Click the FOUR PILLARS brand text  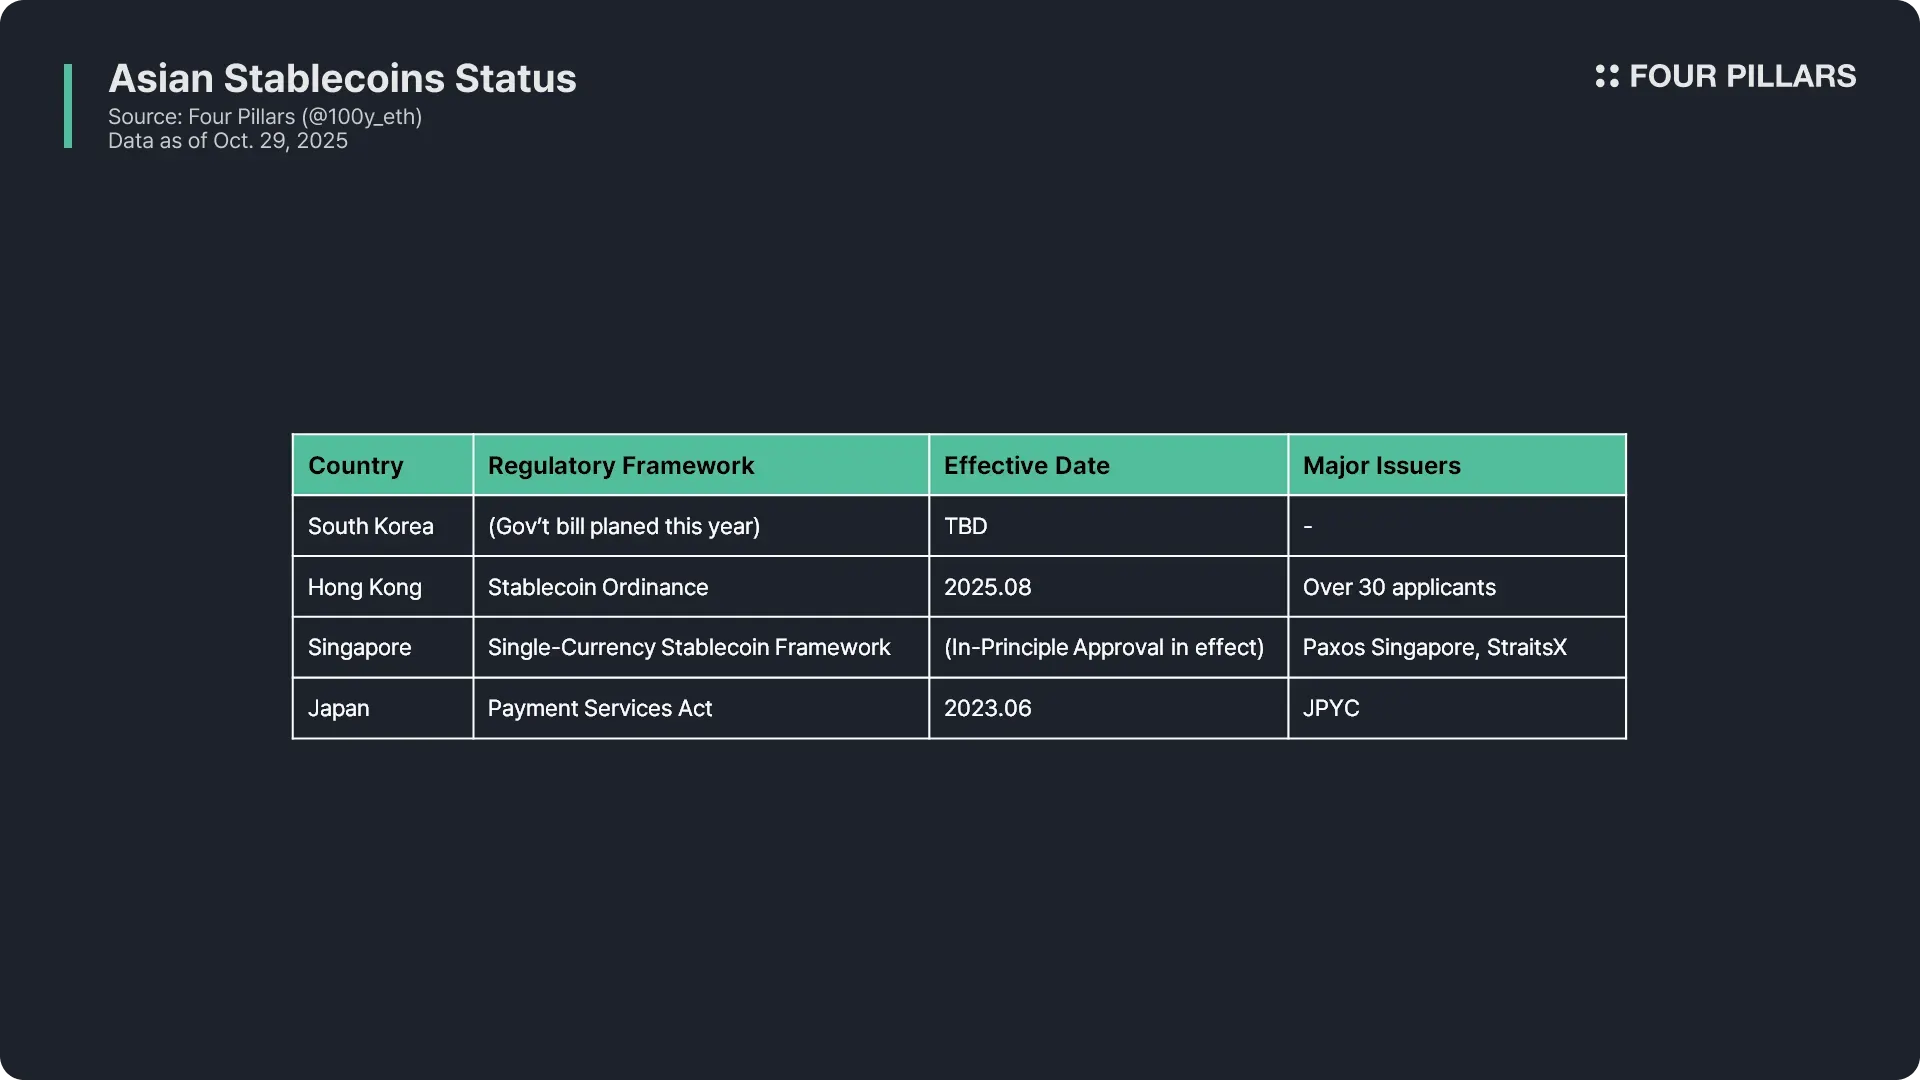coord(1742,76)
